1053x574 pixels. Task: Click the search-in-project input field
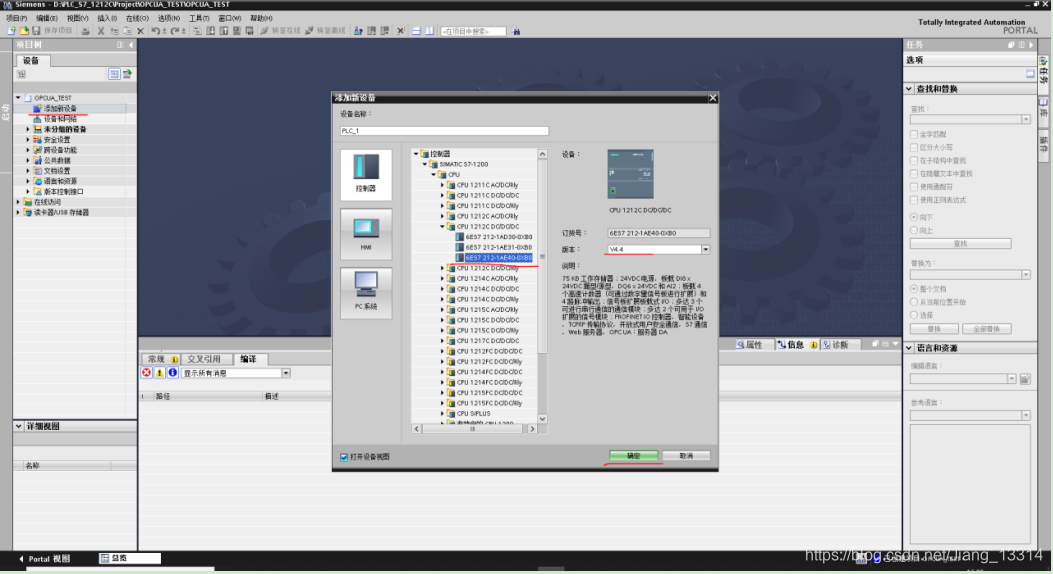[x=473, y=31]
